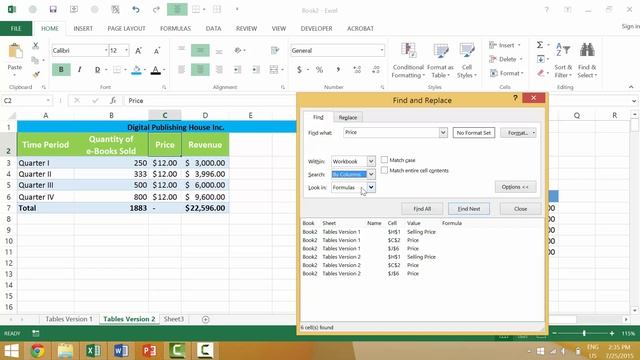Viewport: 640px width, 360px height.
Task: Apply the Fill Color bucket
Action: [136, 70]
